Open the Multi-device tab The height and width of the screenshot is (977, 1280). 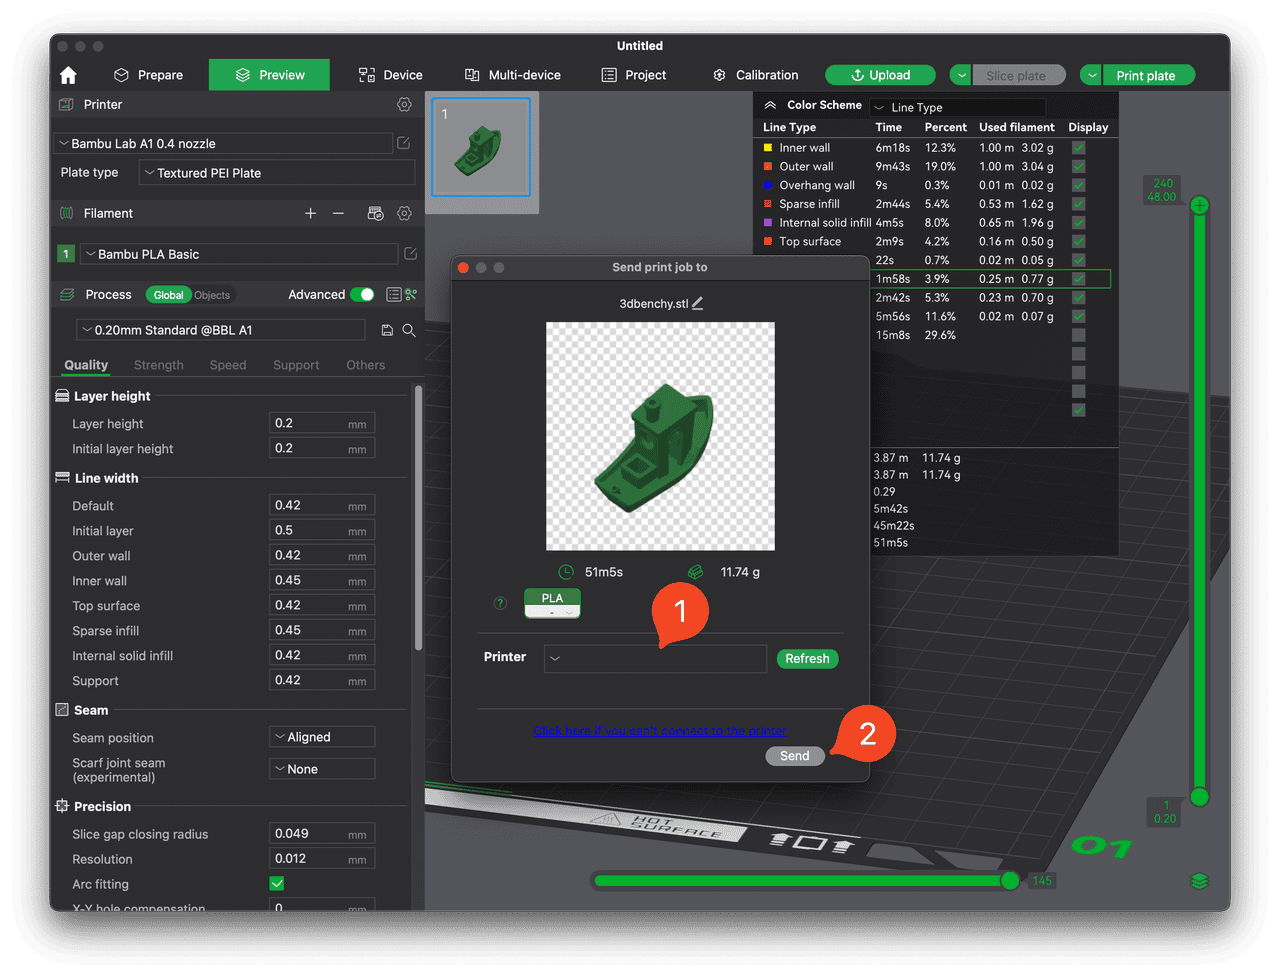[x=513, y=75]
